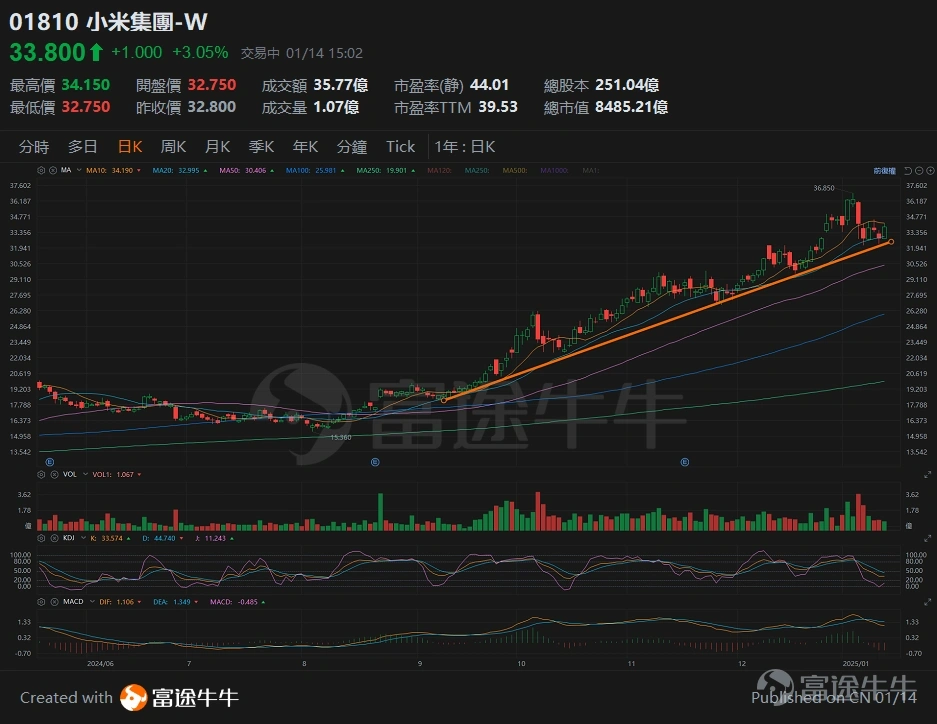Enable the dimmed MA120 moving average
Viewport: 937px width, 724px height.
[439, 170]
